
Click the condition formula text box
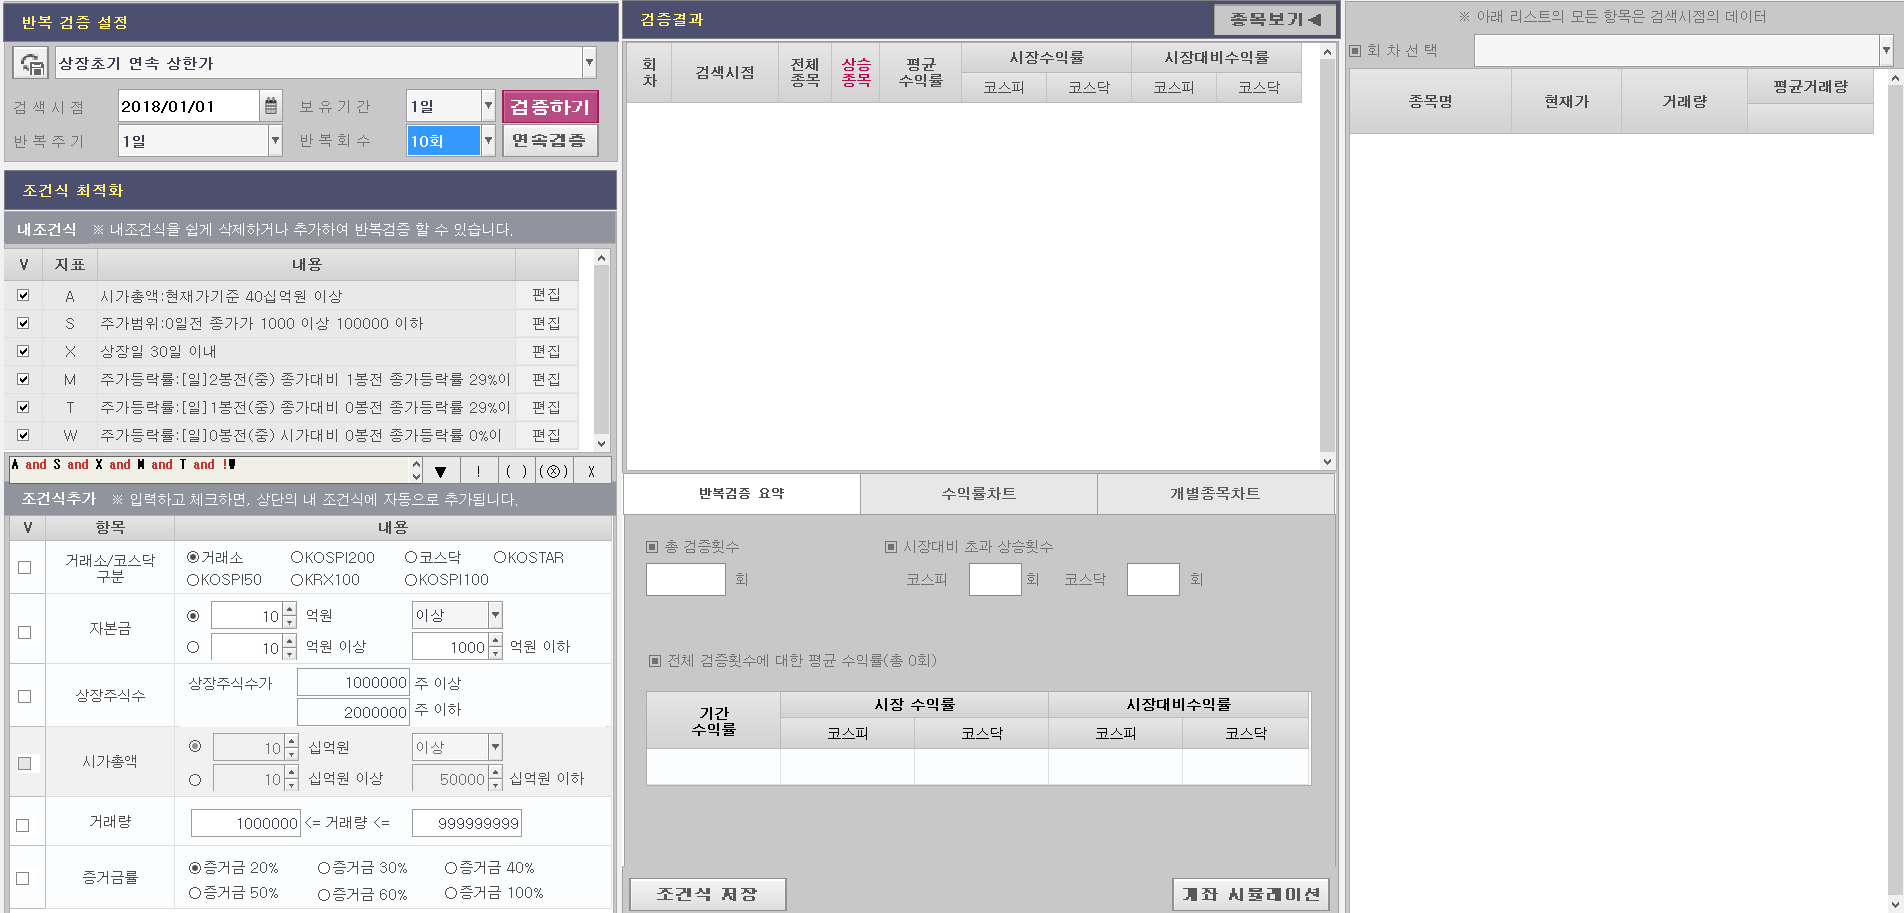(x=211, y=469)
